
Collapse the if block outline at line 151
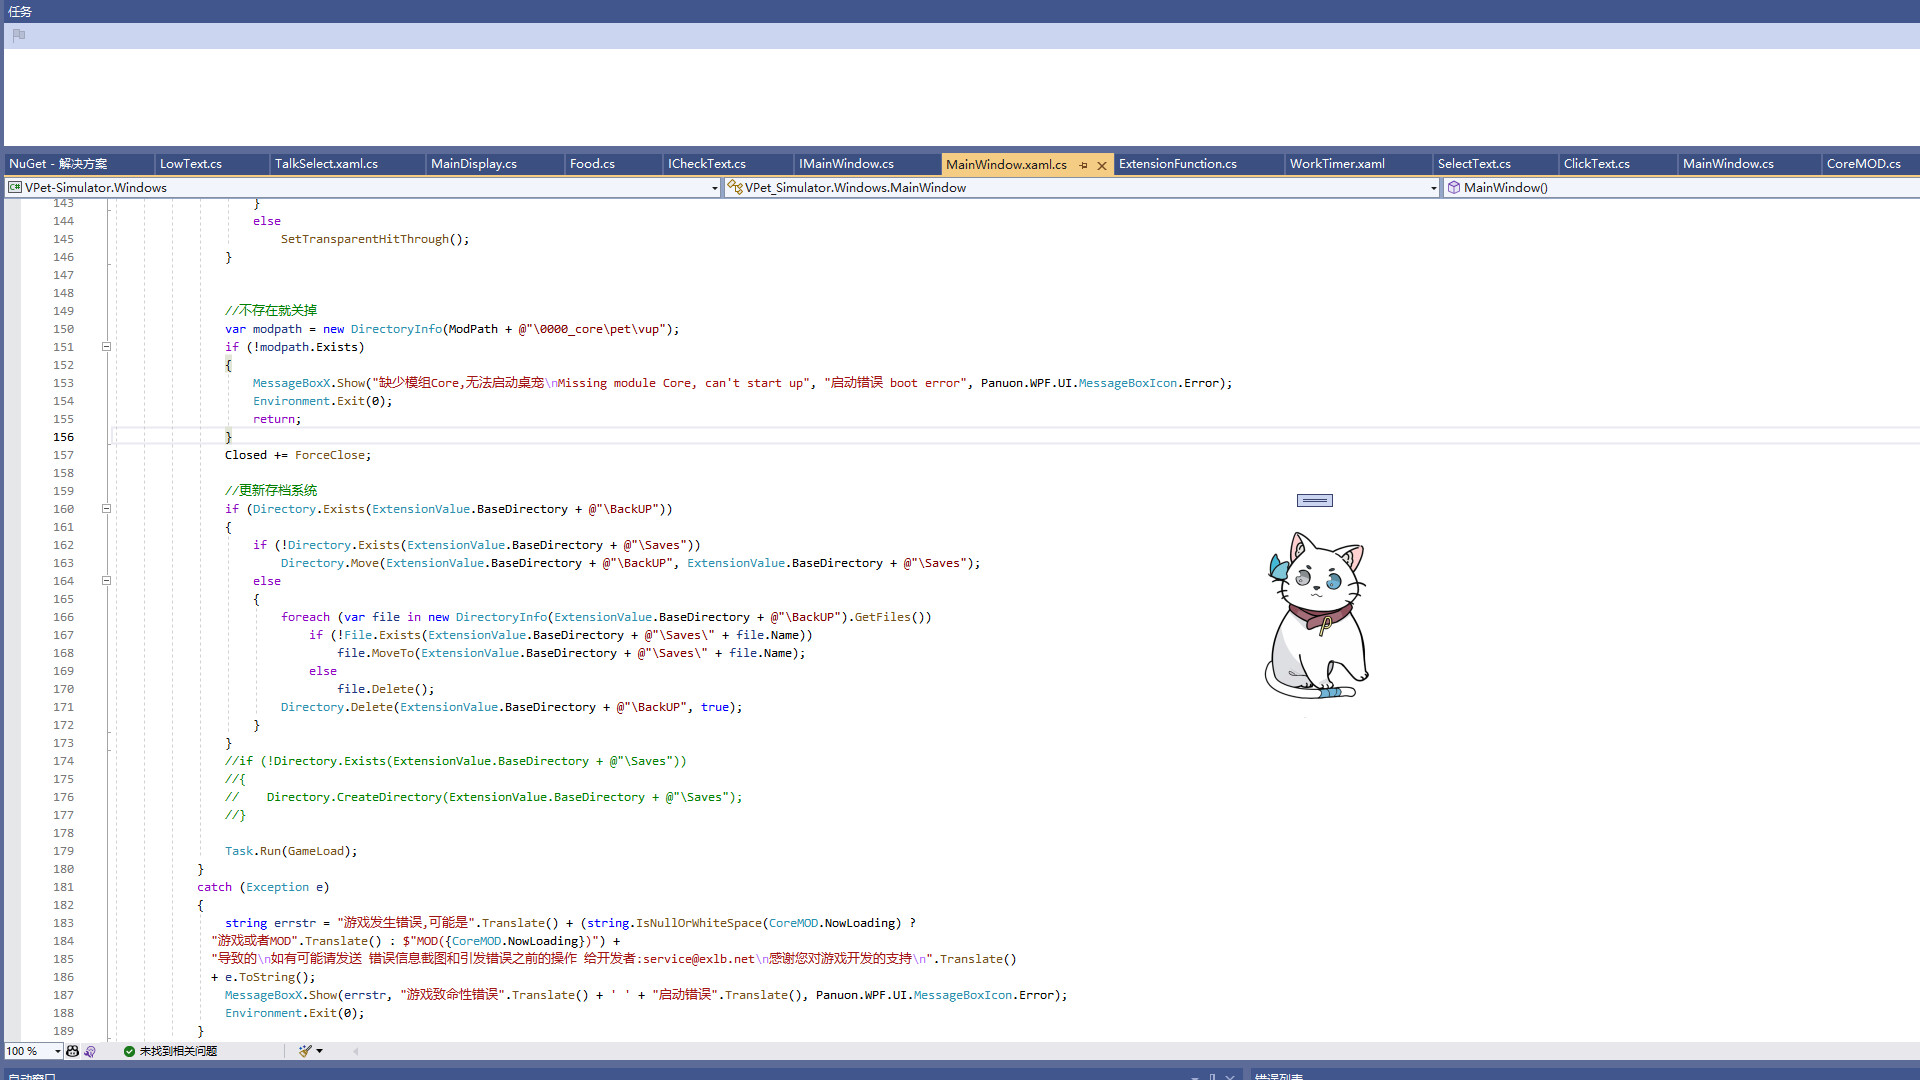click(106, 347)
